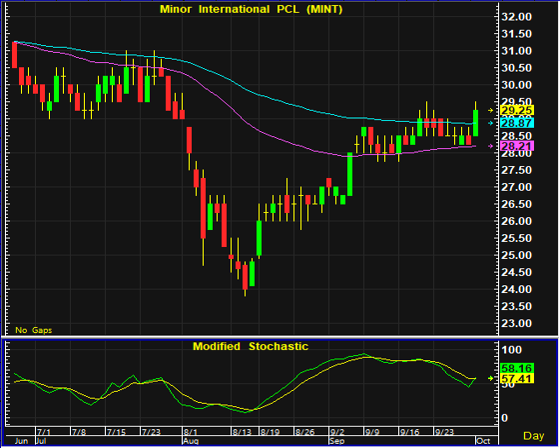Select the 8/13 date marker on time axis
Viewport: 560px width, 448px height.
tap(242, 432)
